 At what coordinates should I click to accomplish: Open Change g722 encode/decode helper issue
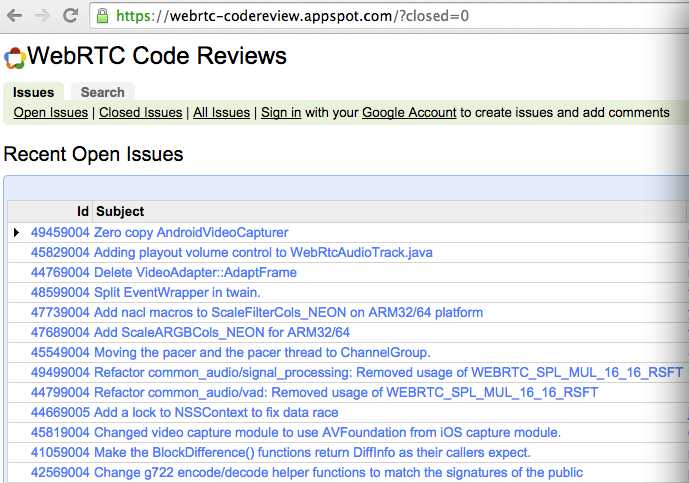coord(338,472)
